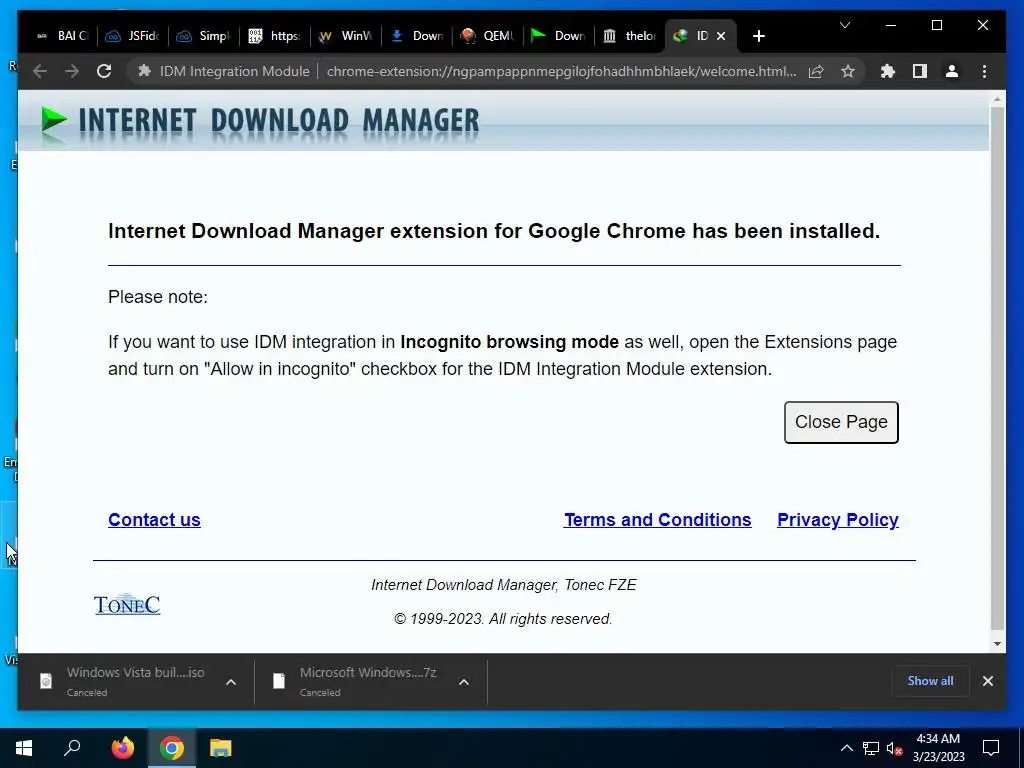Open the Contact us link

[154, 520]
